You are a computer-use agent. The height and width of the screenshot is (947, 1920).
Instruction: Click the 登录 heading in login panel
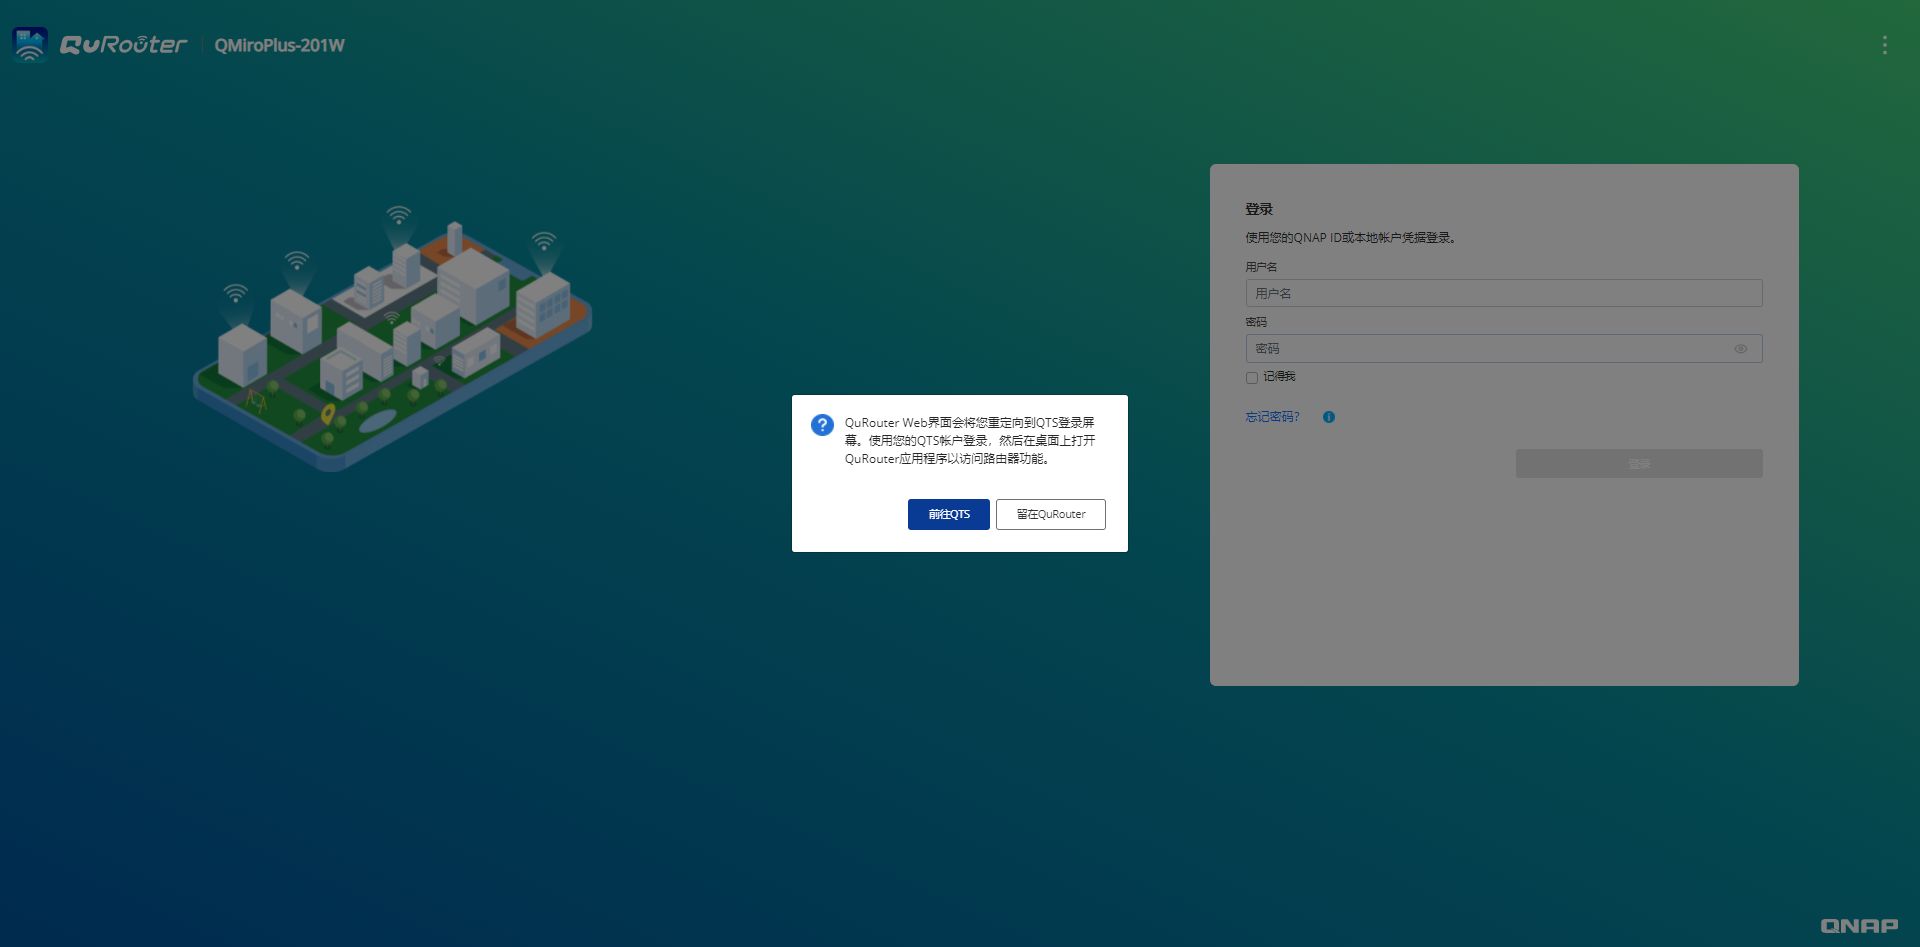click(1258, 209)
